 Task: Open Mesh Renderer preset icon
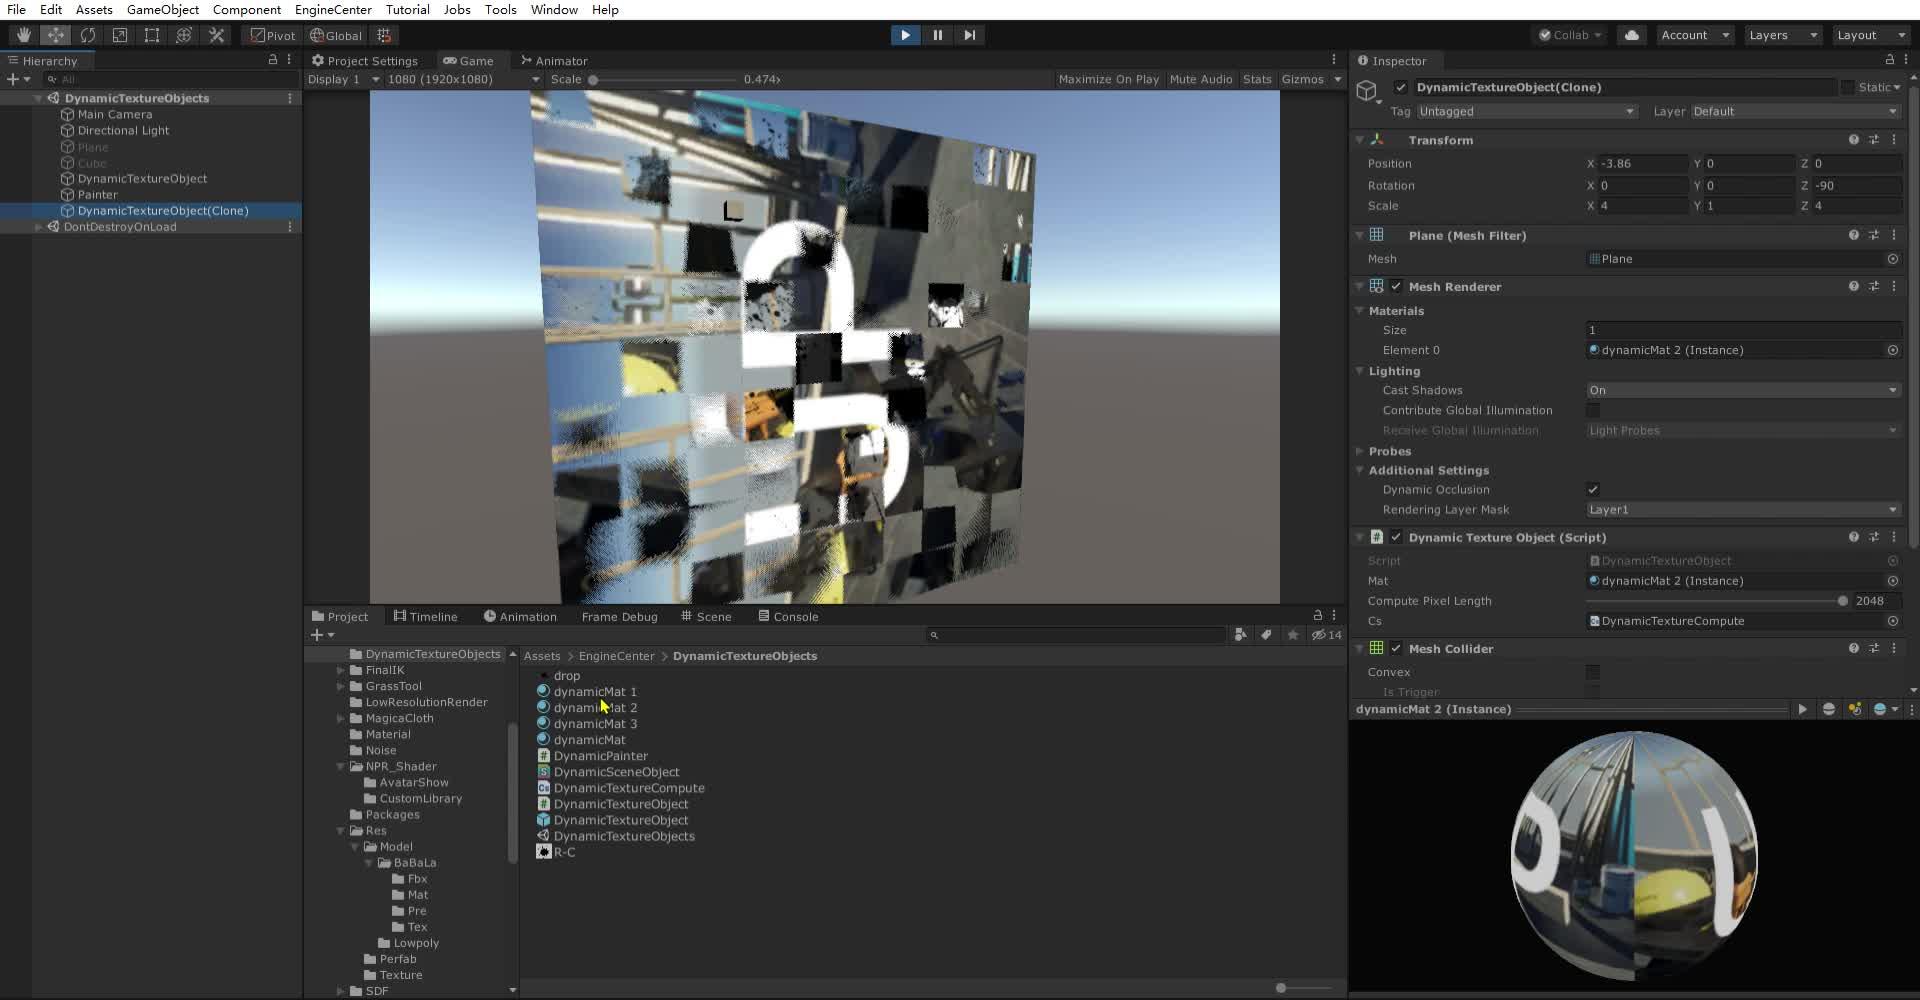[1873, 286]
